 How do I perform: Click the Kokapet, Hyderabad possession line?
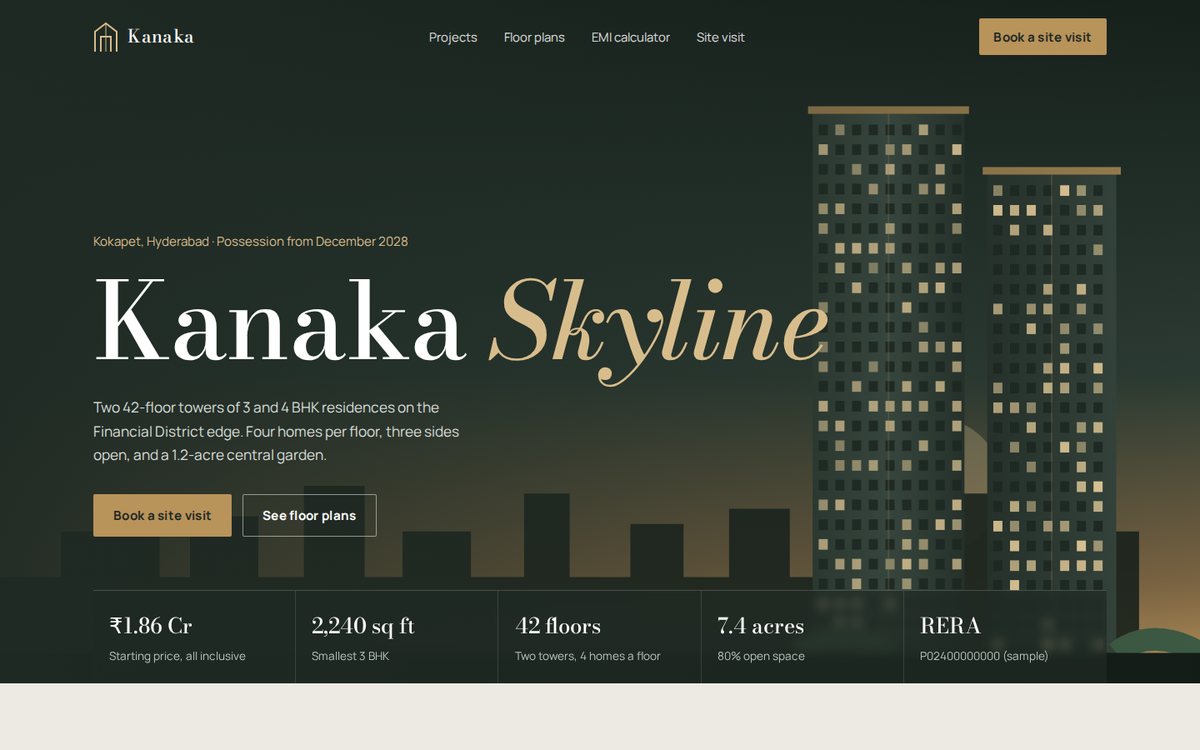tap(250, 241)
